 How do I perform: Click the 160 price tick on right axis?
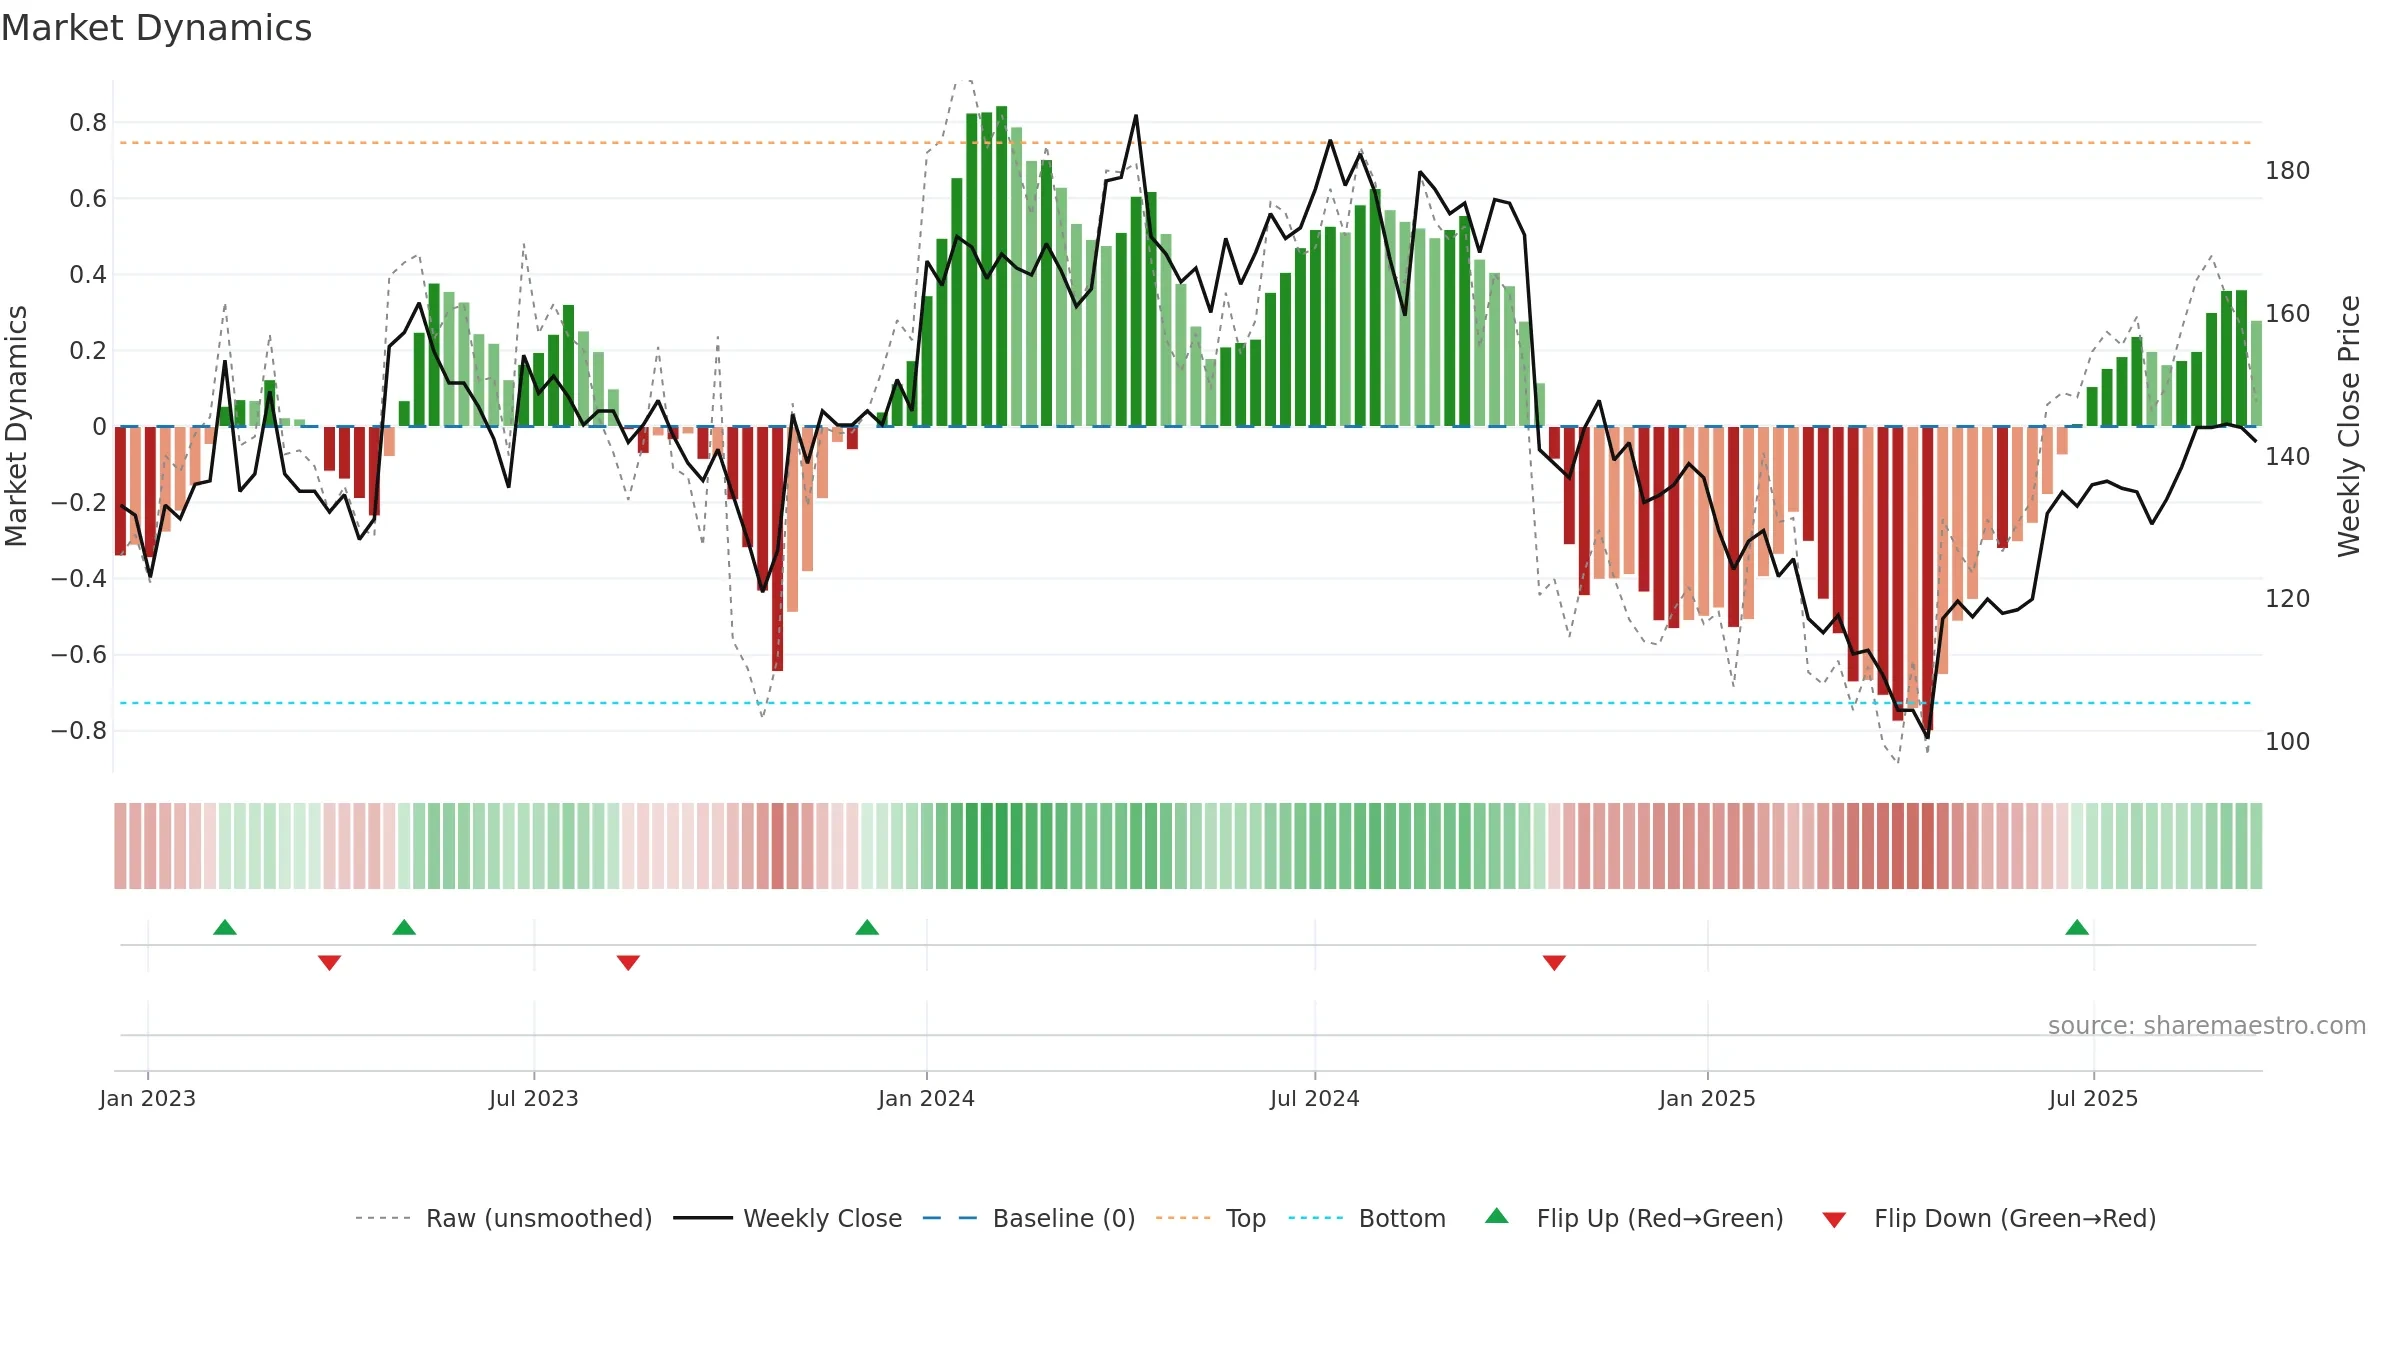point(2288,314)
